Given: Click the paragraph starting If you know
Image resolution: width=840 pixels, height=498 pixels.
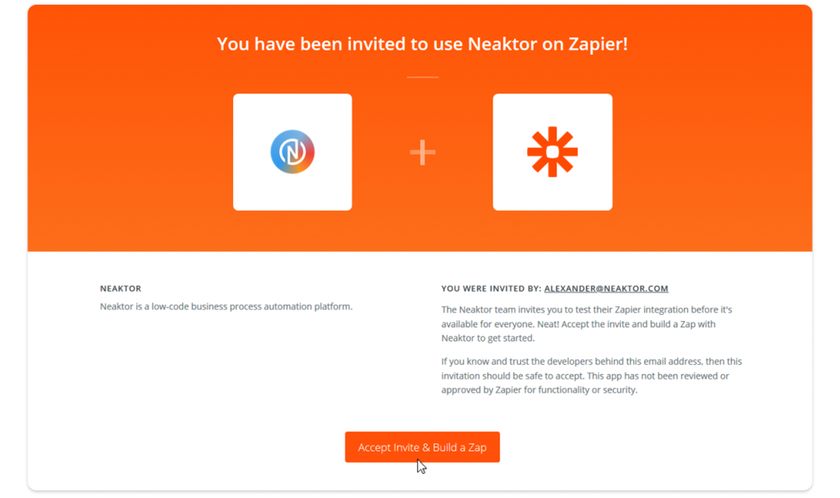Looking at the screenshot, I should [590, 375].
